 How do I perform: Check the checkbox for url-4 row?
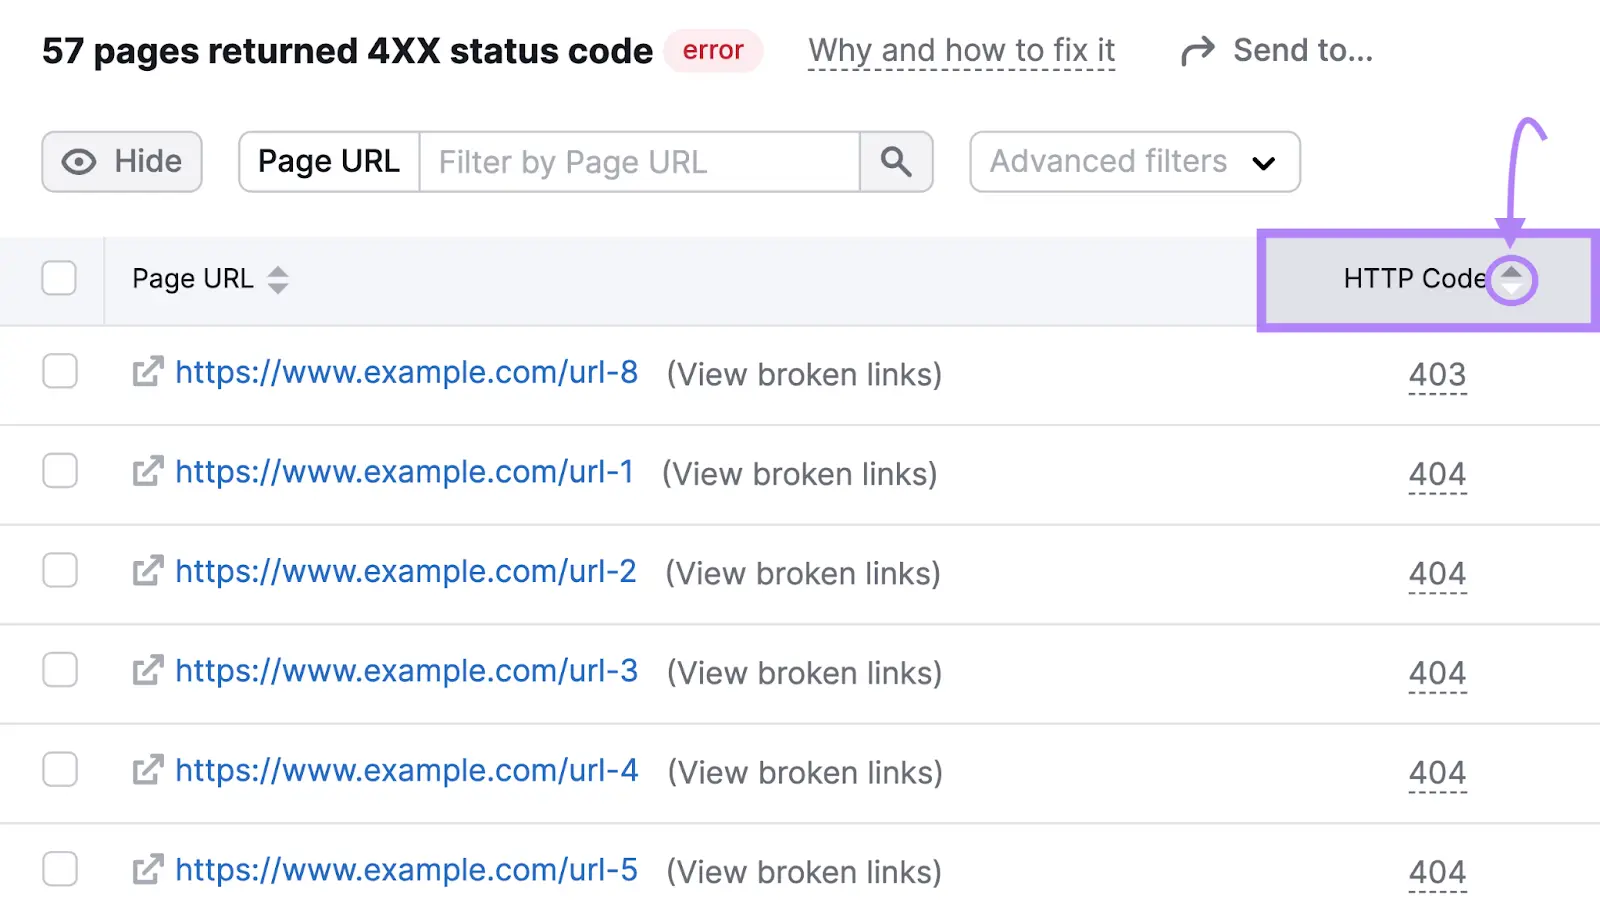pyautogui.click(x=59, y=769)
